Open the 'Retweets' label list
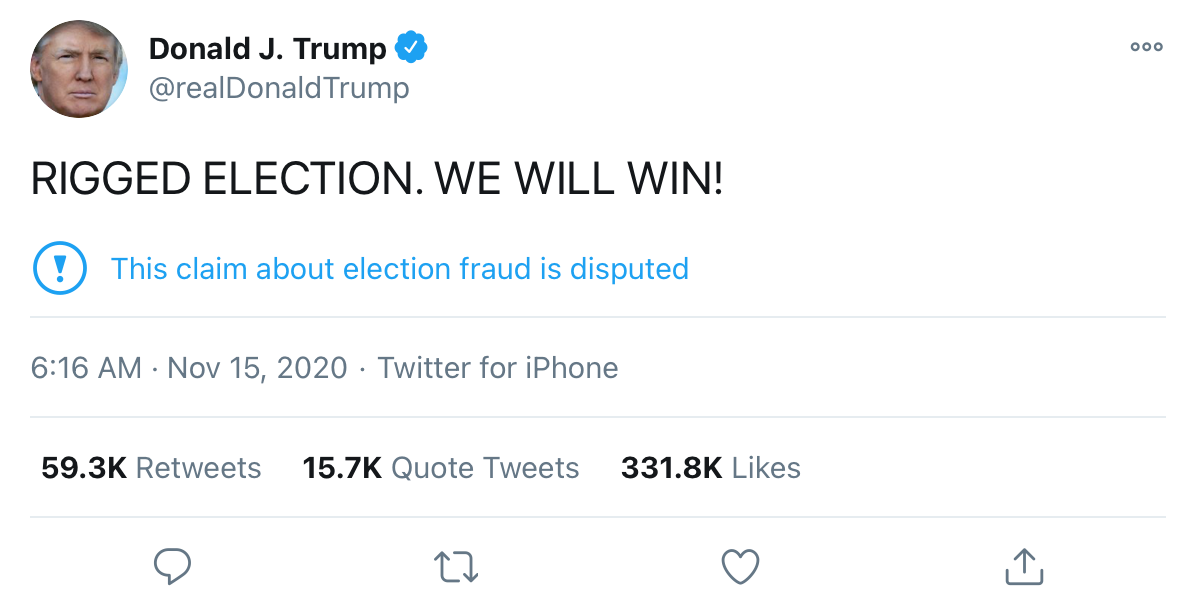Image resolution: width=1196 pixels, height=614 pixels. 198,468
